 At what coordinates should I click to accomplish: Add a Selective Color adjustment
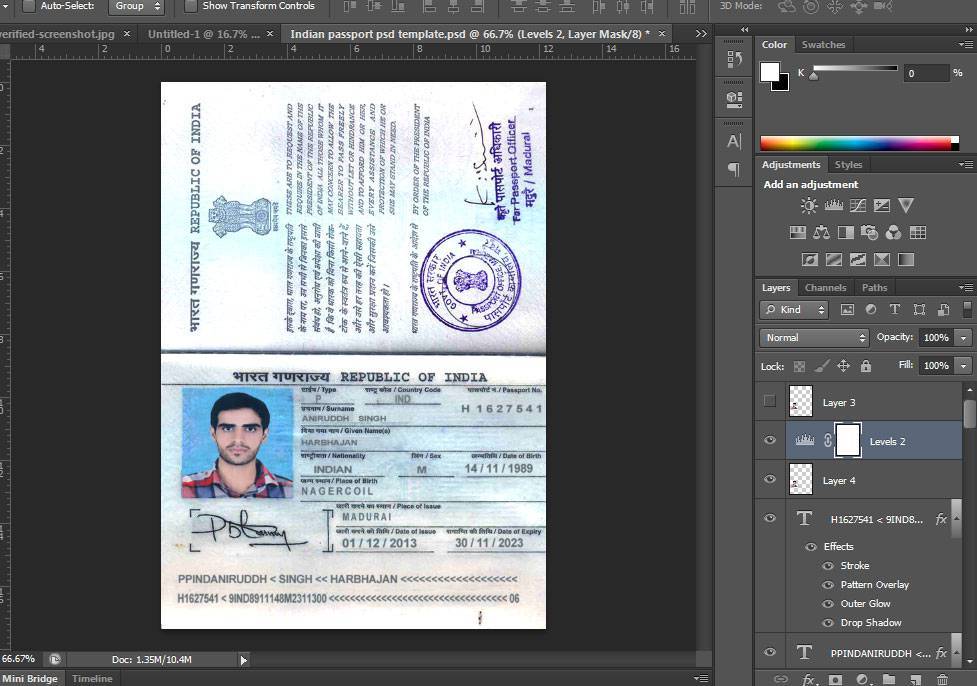tap(882, 260)
